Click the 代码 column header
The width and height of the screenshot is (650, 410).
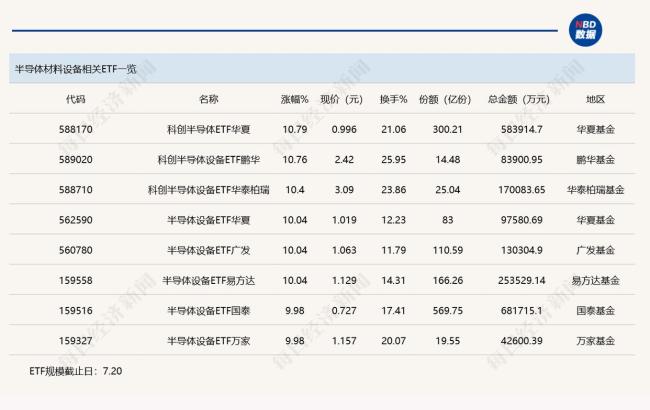(x=75, y=99)
